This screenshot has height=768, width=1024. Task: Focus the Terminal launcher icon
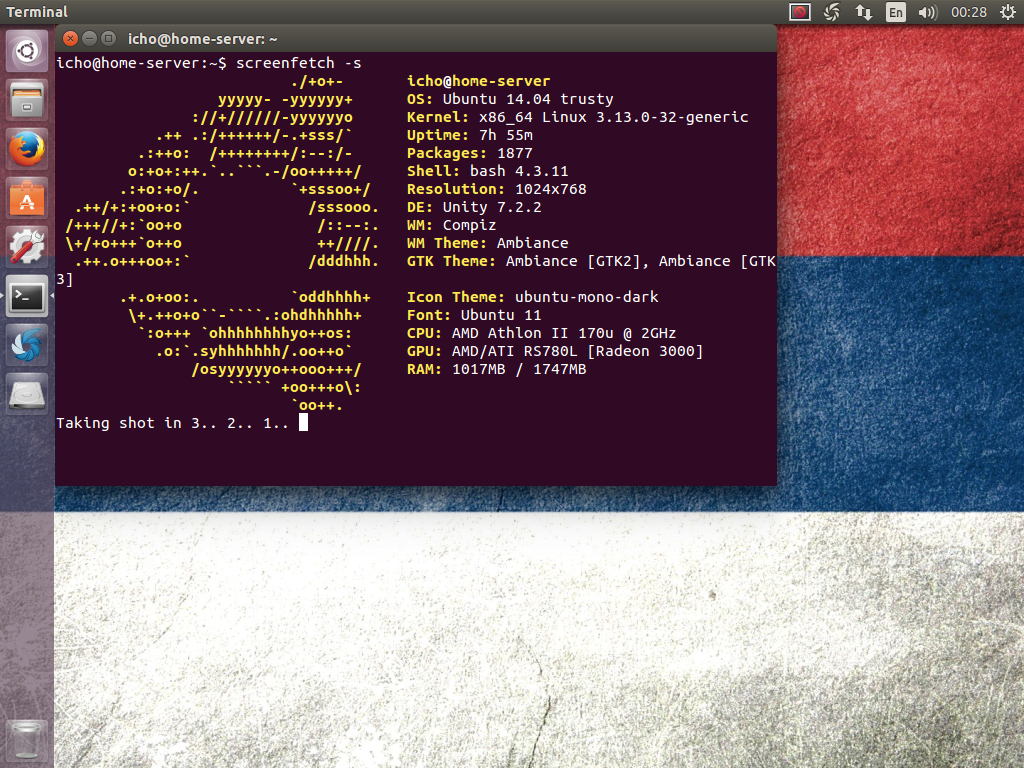(27, 296)
